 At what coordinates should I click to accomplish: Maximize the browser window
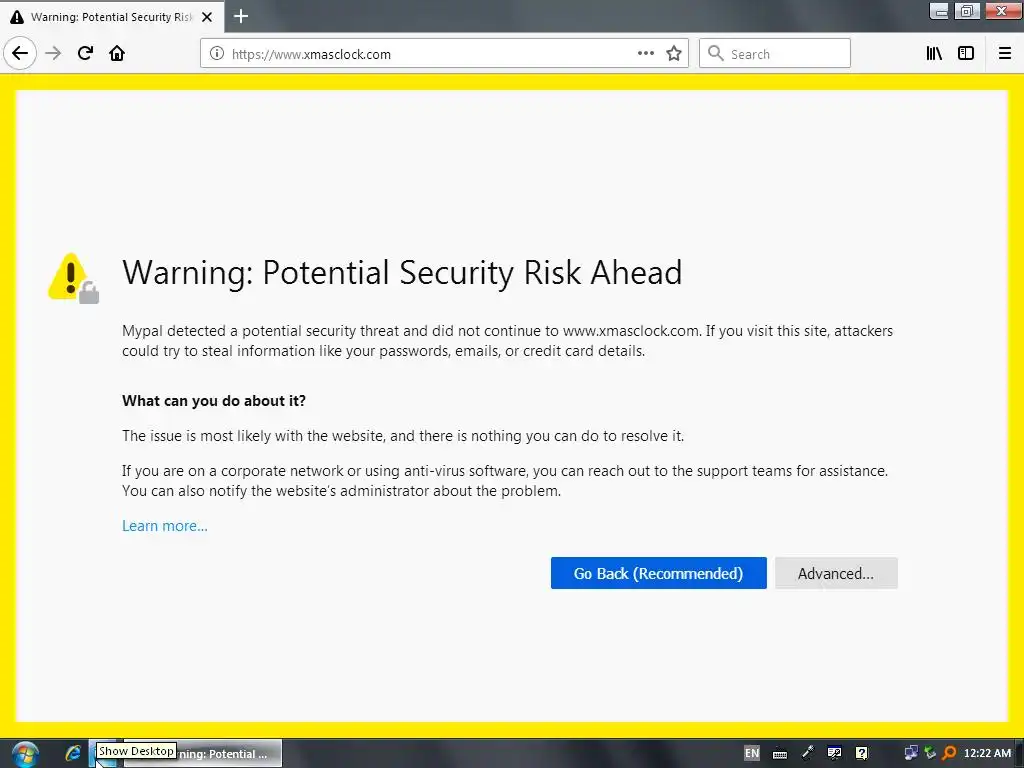tap(967, 10)
